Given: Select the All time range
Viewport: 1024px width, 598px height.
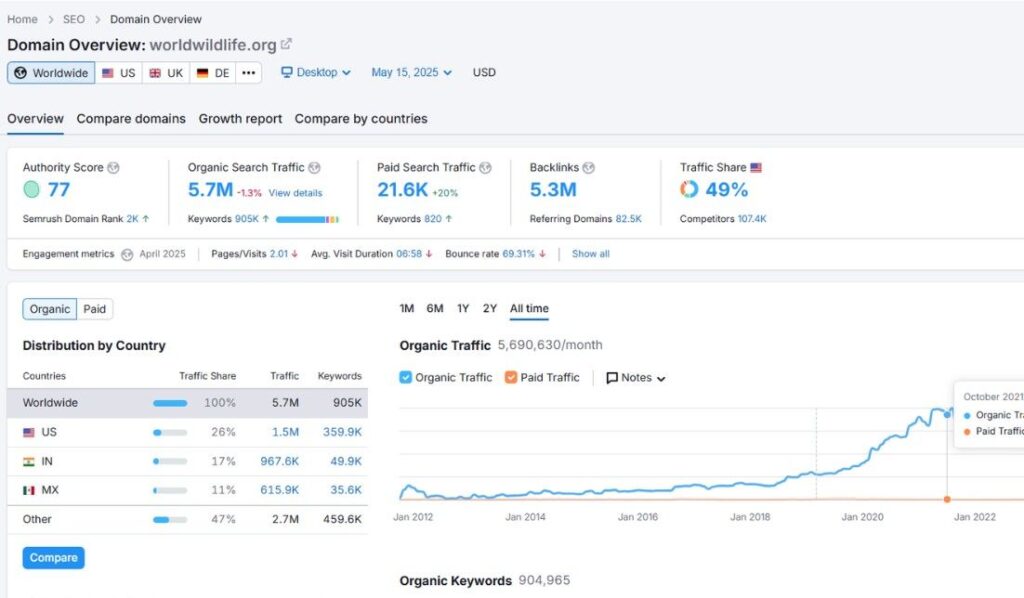Looking at the screenshot, I should tap(529, 308).
